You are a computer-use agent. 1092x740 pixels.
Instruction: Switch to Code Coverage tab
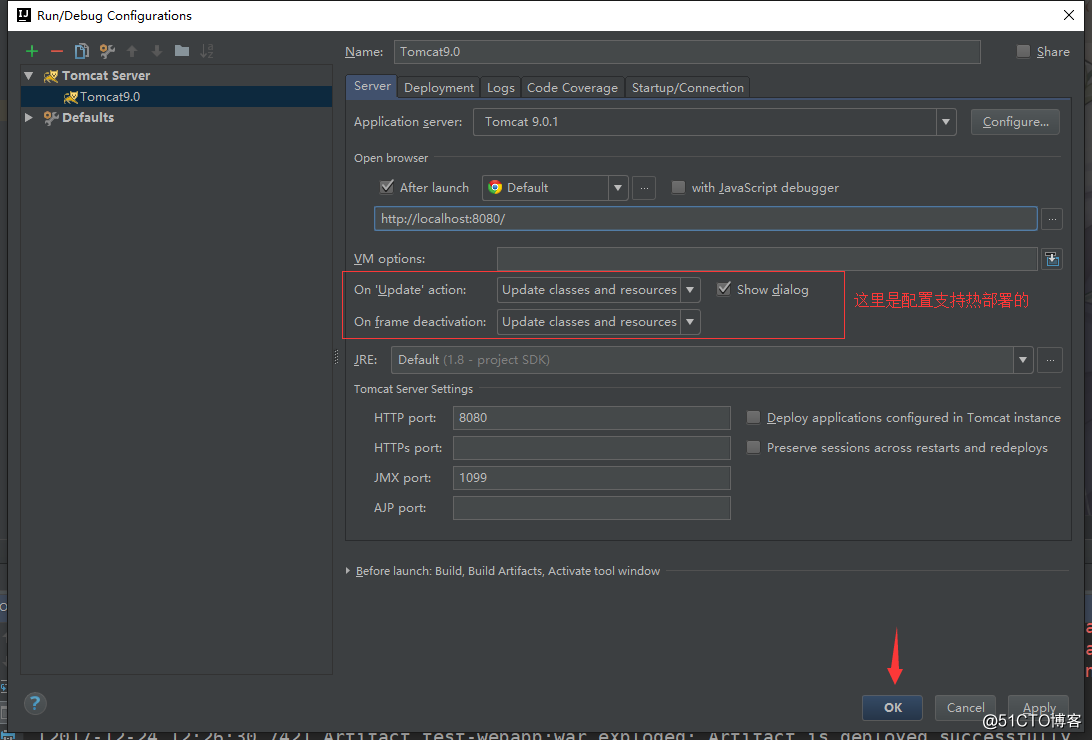pyautogui.click(x=572, y=88)
